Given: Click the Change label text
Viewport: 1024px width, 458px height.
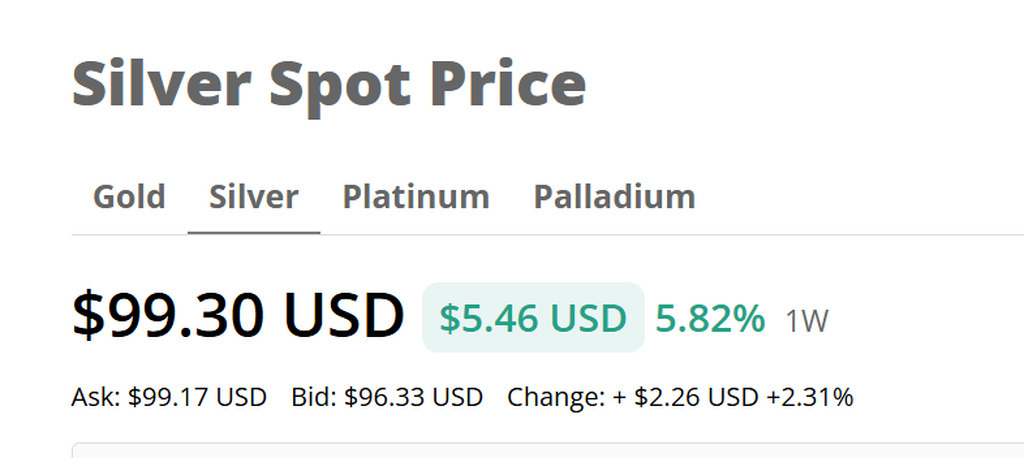Looking at the screenshot, I should coord(555,398).
